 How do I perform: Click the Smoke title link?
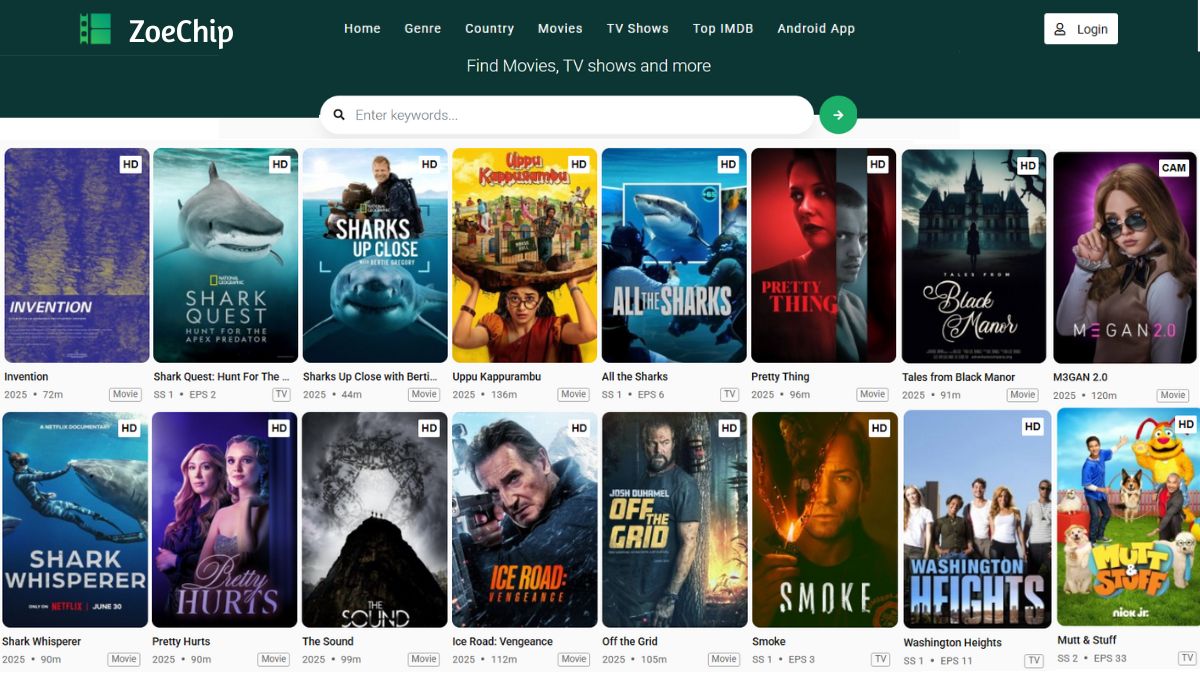point(769,642)
